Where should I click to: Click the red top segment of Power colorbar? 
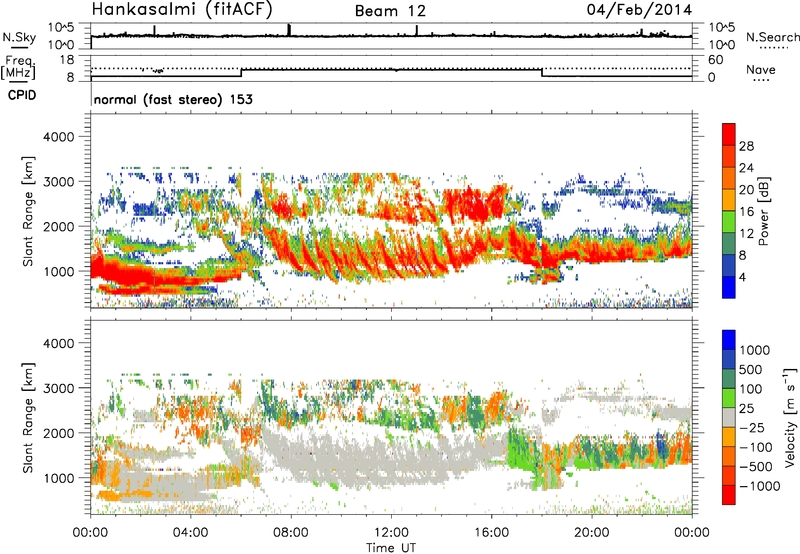point(729,135)
